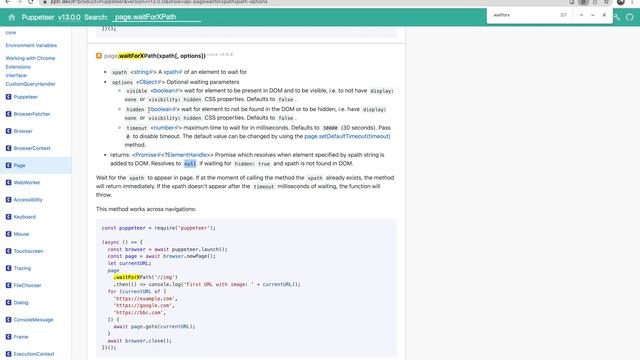Open page.setDefaultTimeout(timeout) link
This screenshot has width=640, height=360.
pyautogui.click(x=347, y=136)
